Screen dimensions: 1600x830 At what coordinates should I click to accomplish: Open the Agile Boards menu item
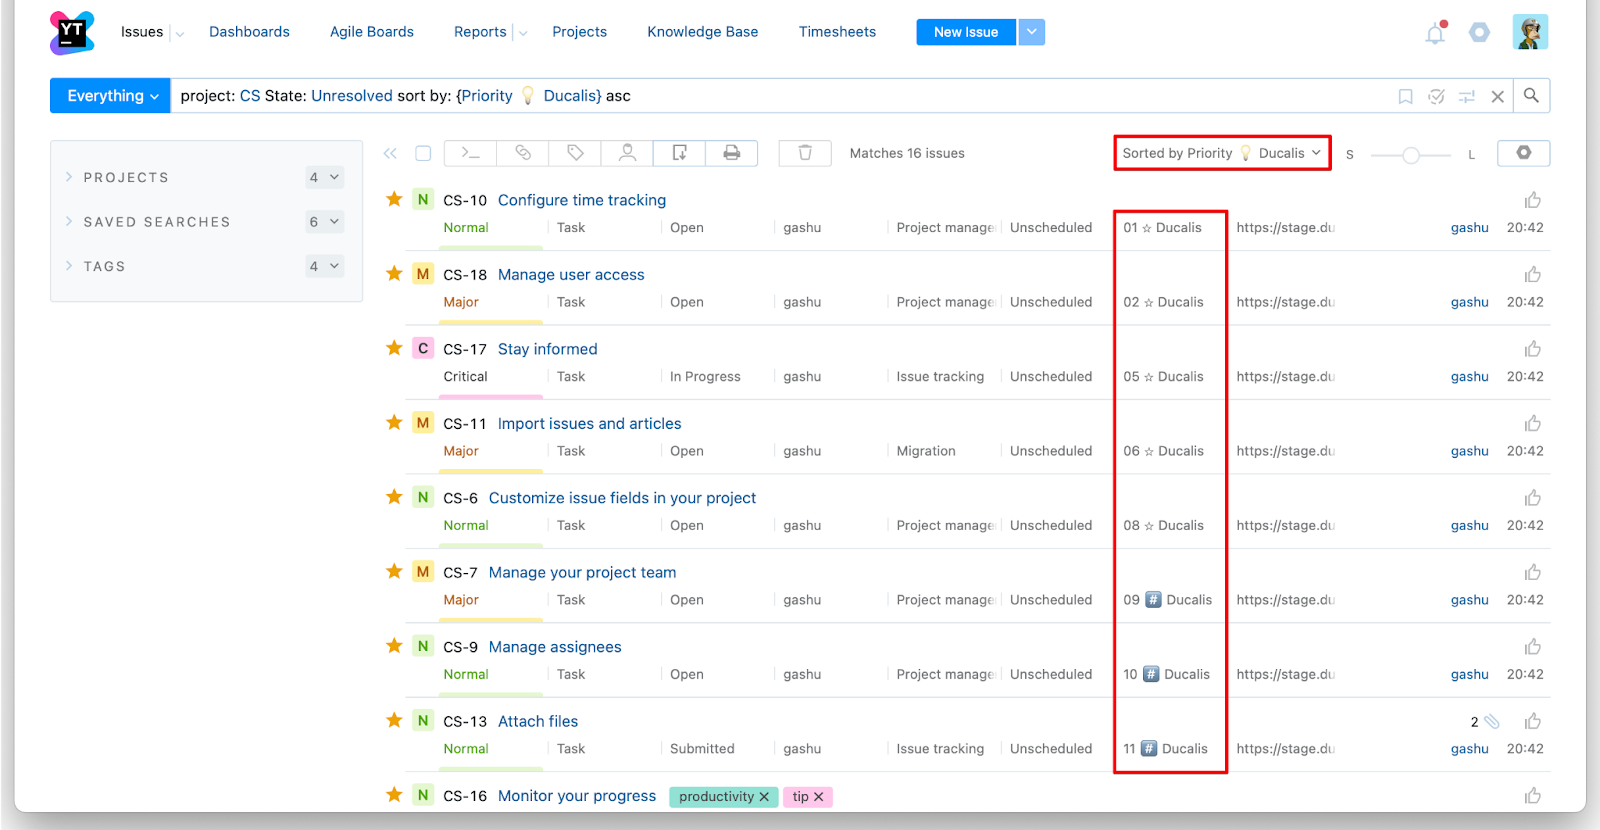pos(371,32)
